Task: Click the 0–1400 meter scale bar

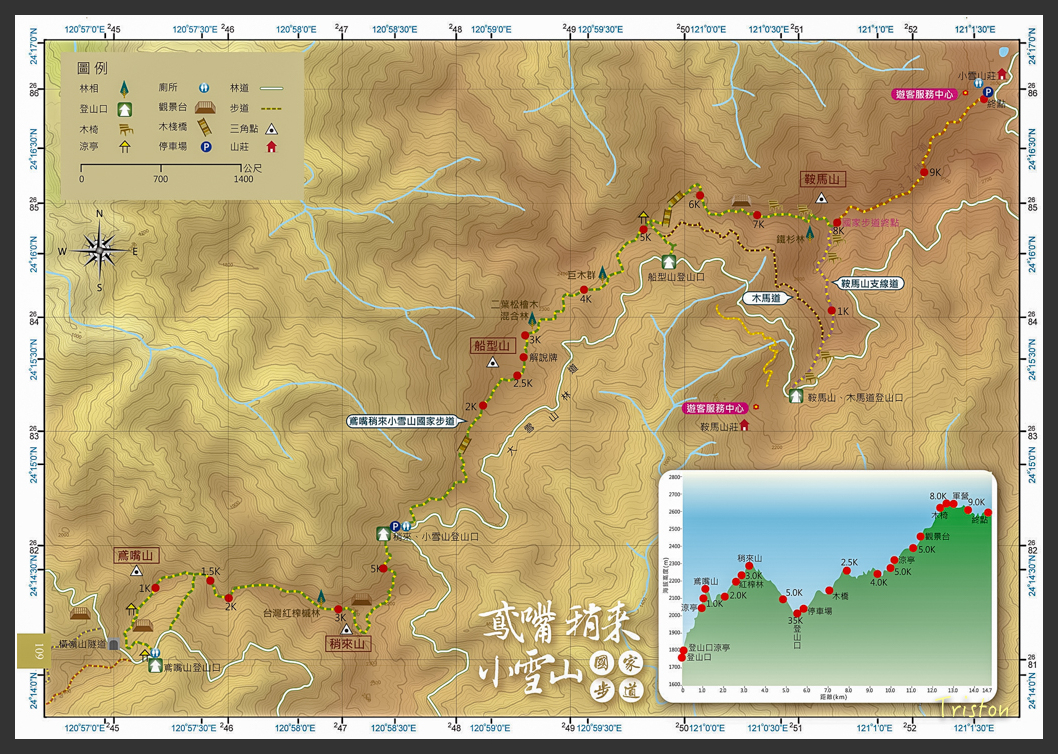Action: [162, 168]
